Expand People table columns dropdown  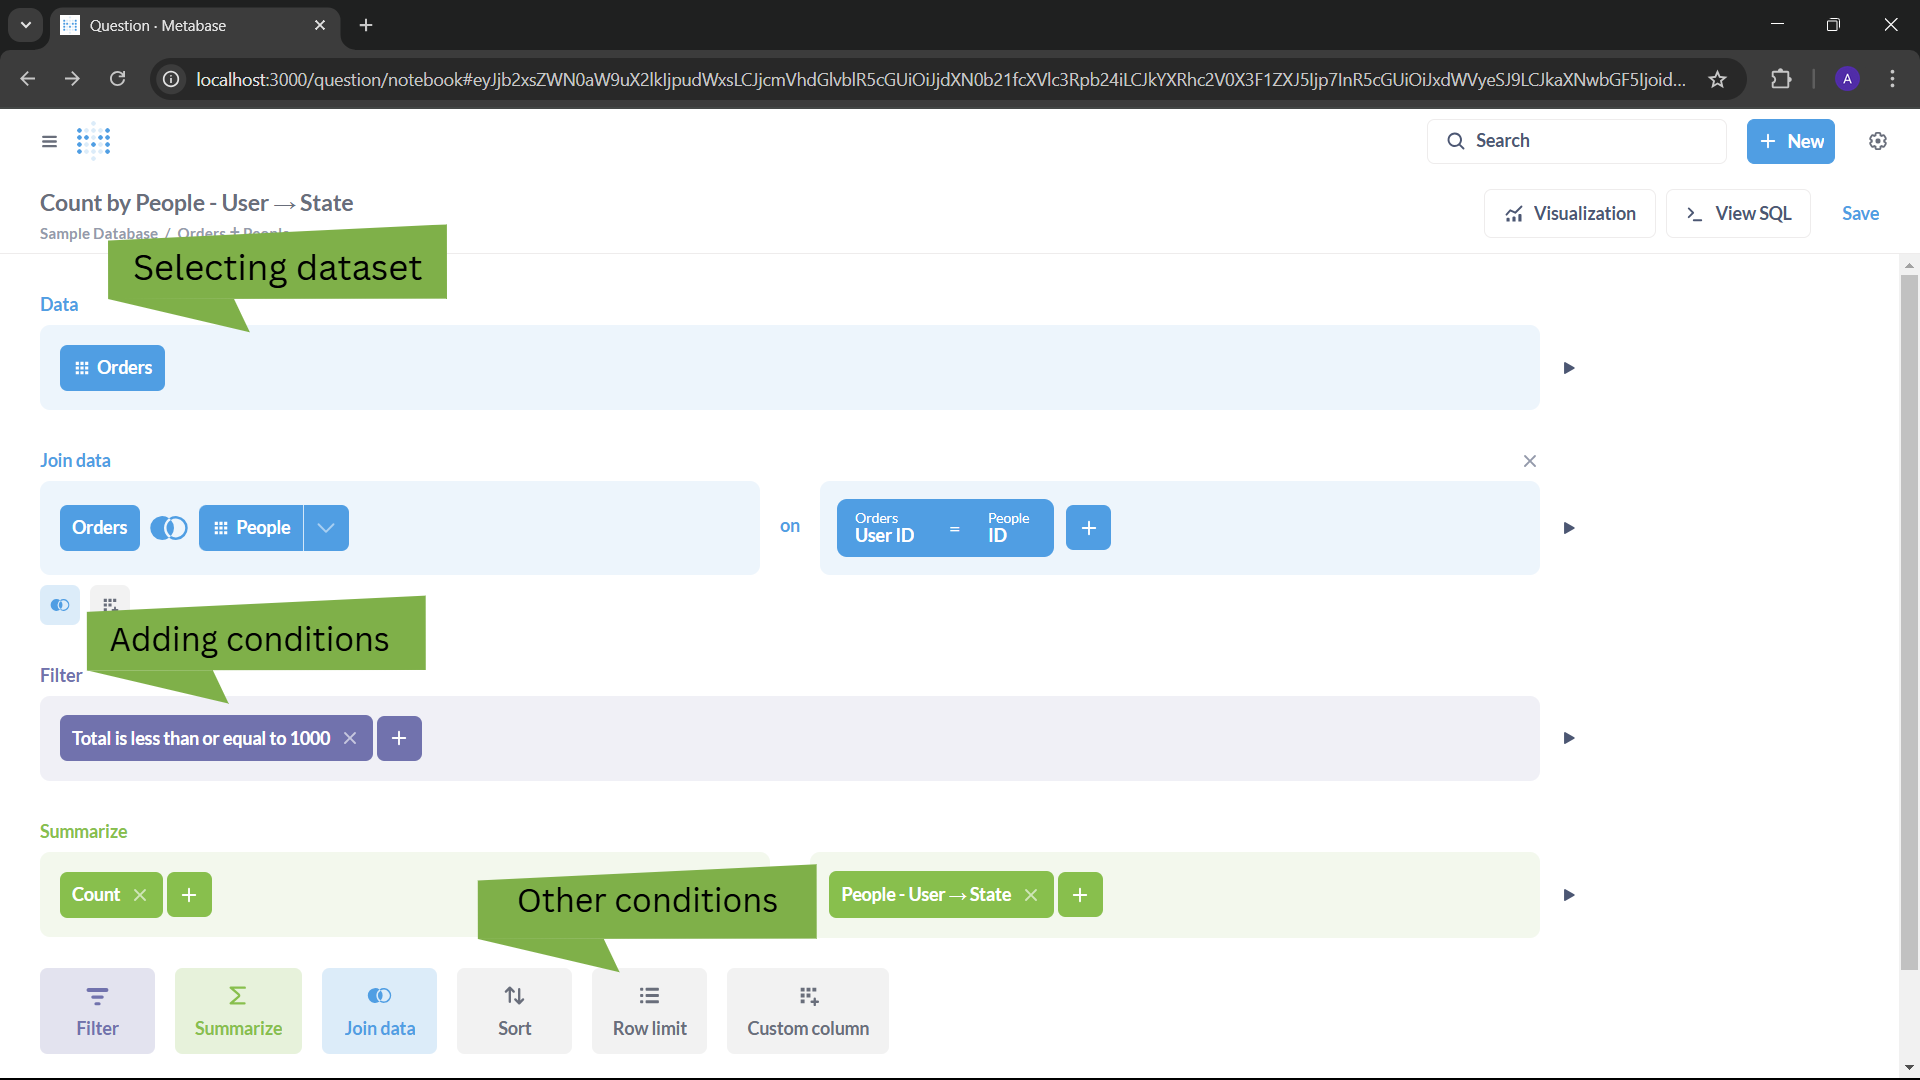[x=326, y=528]
